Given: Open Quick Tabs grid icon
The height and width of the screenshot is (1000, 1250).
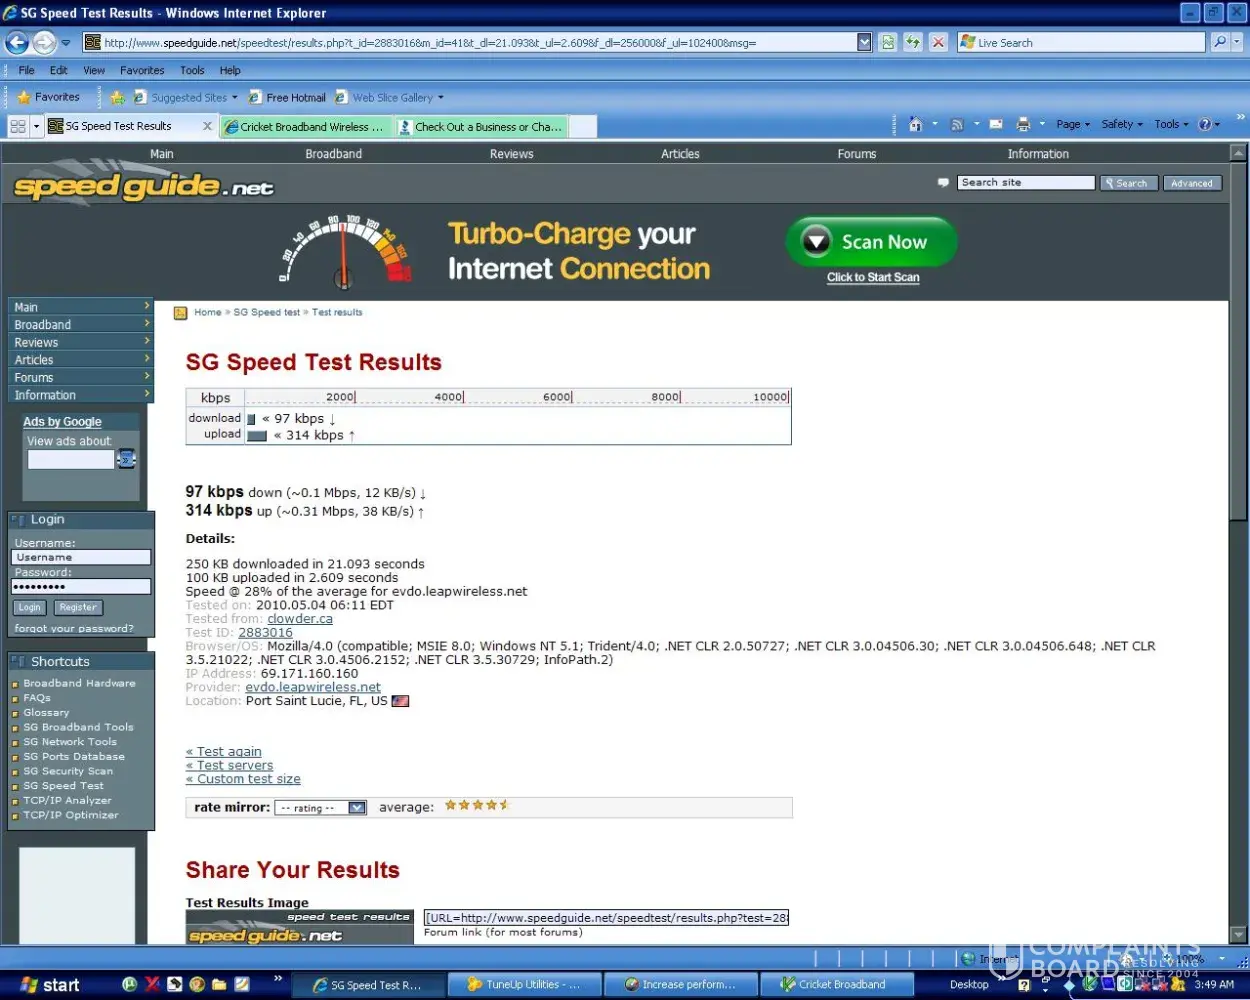Looking at the screenshot, I should [x=18, y=127].
